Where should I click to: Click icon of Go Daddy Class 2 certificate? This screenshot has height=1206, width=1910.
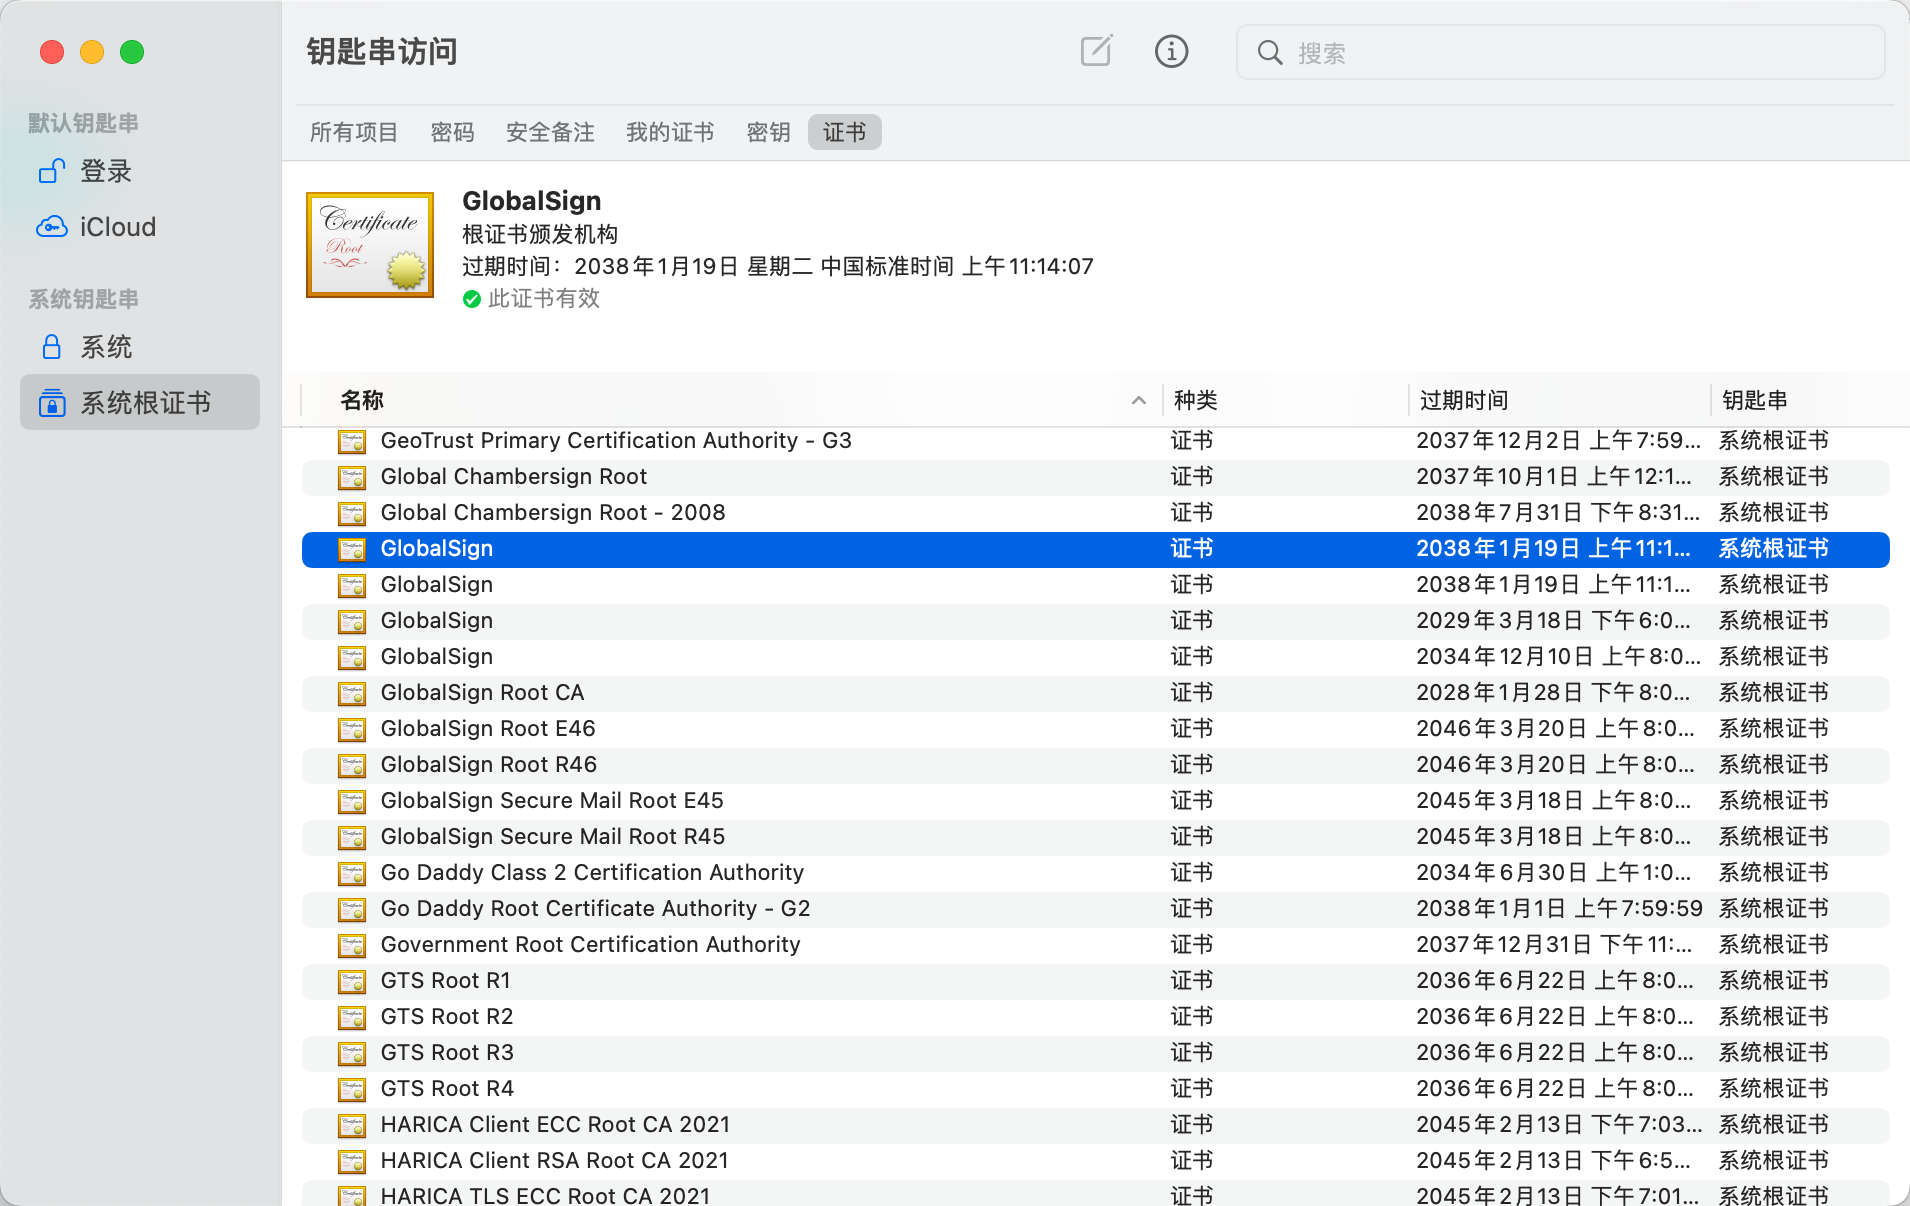click(x=352, y=873)
